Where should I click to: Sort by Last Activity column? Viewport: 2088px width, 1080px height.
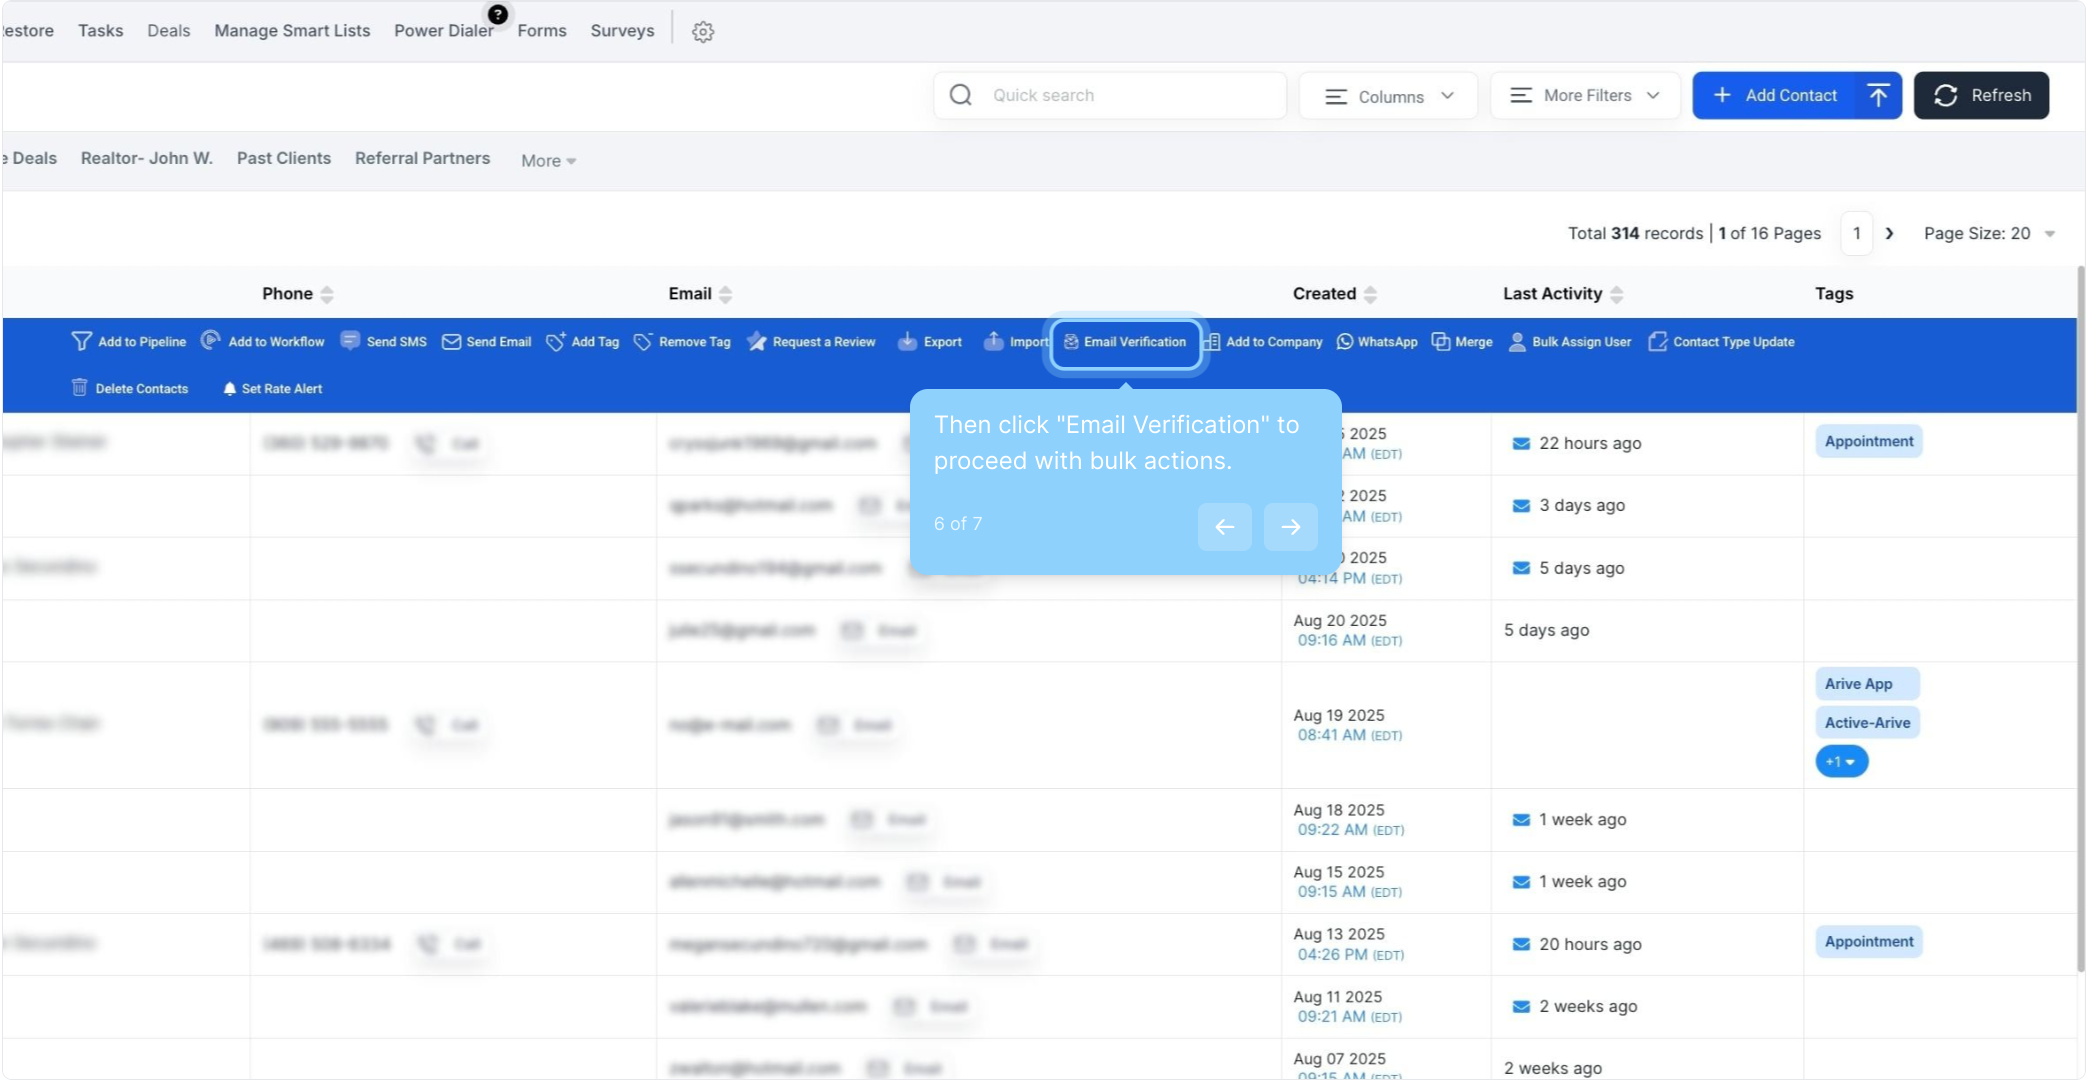tap(1617, 294)
